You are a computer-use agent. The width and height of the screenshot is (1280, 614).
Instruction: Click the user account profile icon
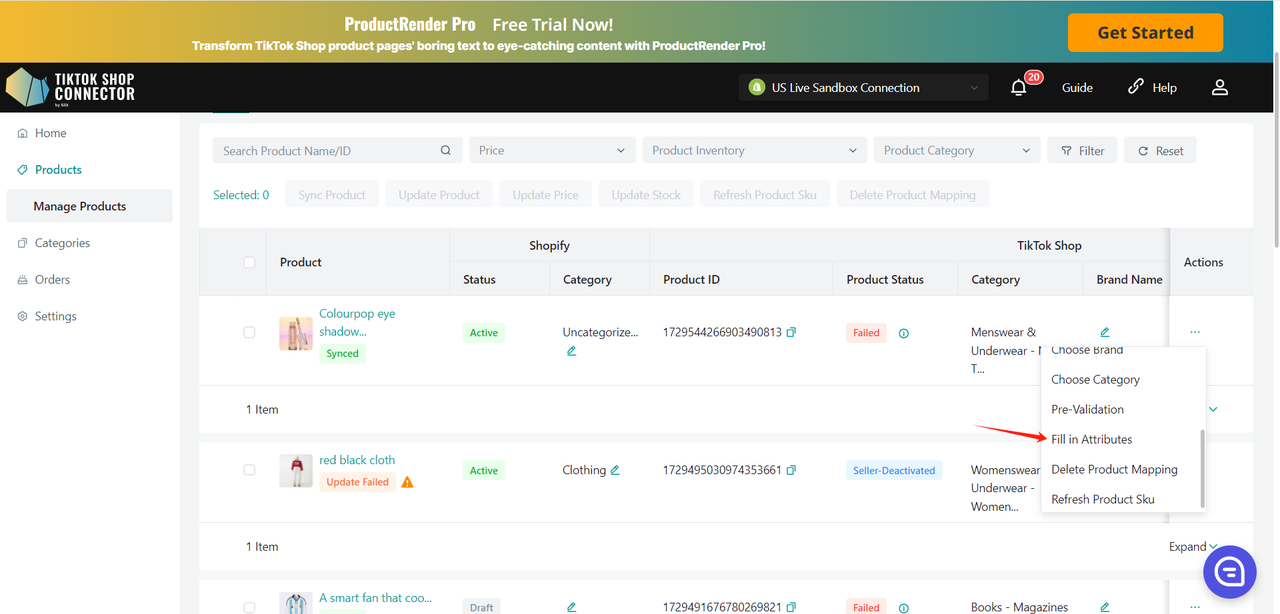(1219, 88)
